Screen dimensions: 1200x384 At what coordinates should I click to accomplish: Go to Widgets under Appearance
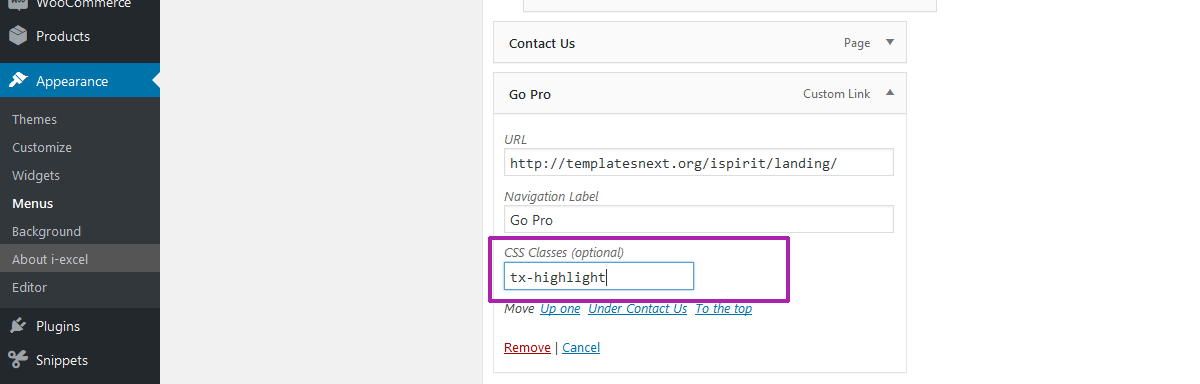[36, 175]
